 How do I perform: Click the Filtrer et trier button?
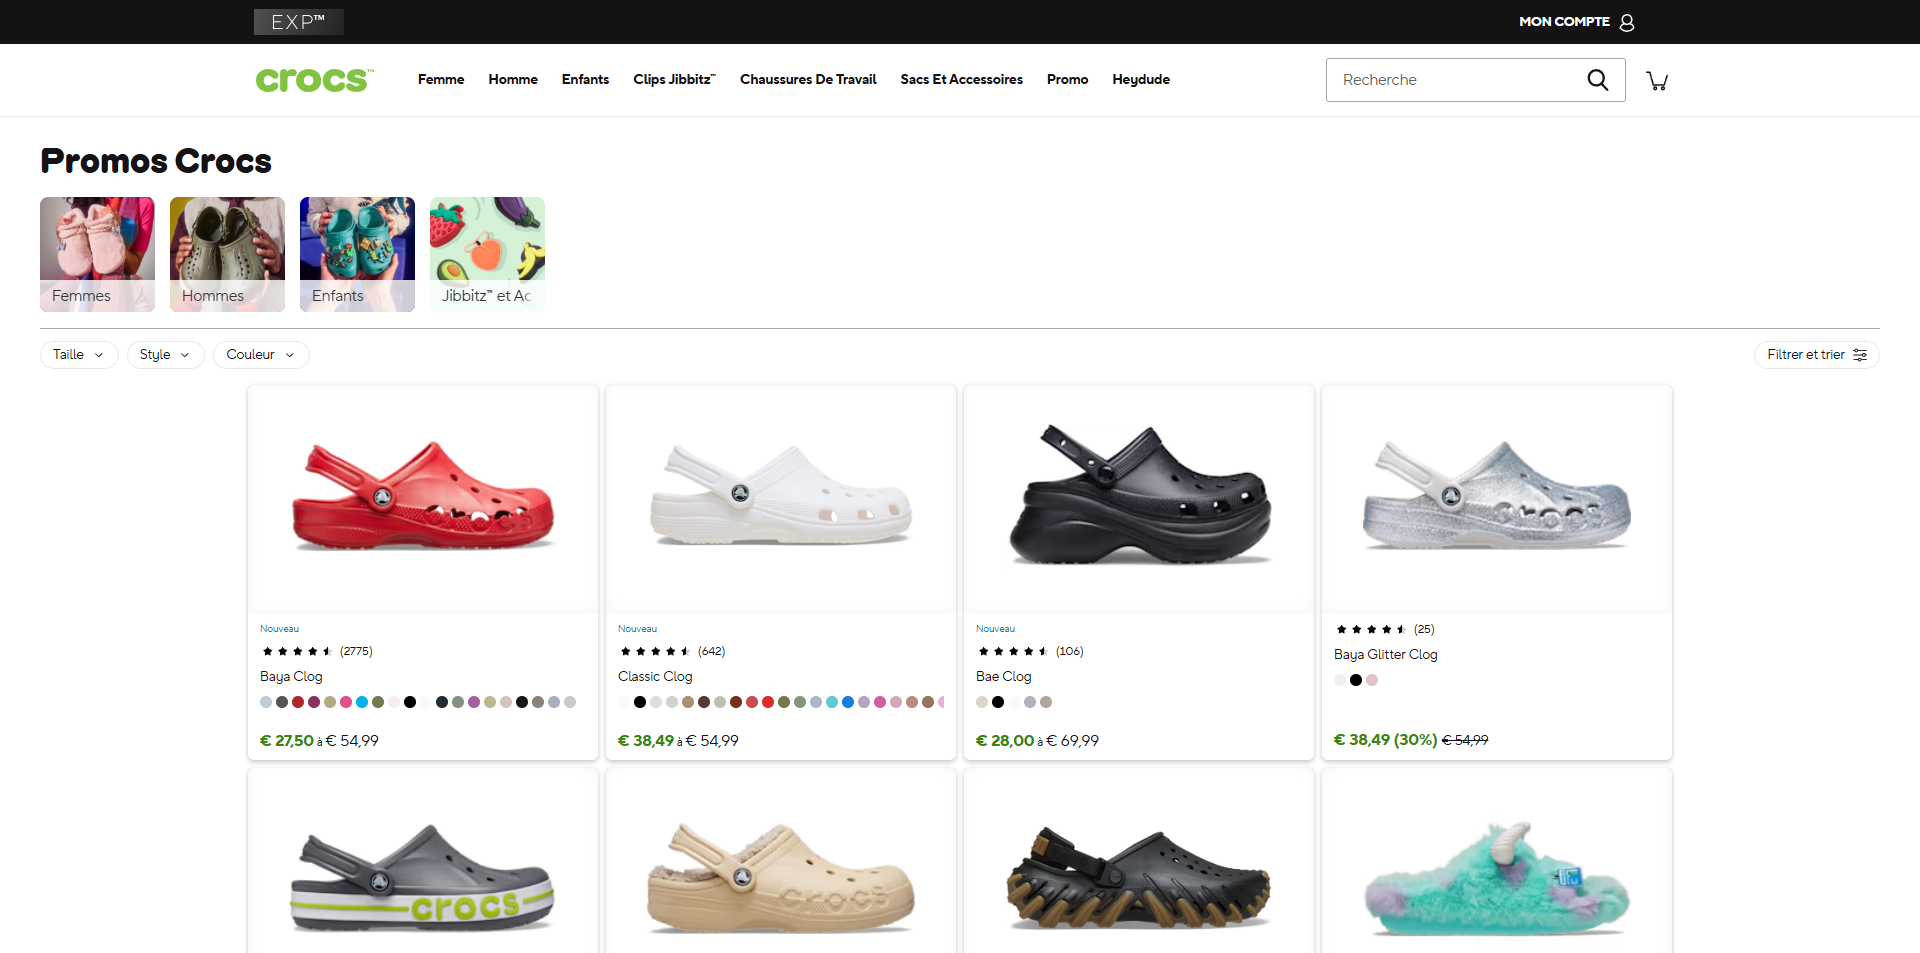tap(1816, 355)
